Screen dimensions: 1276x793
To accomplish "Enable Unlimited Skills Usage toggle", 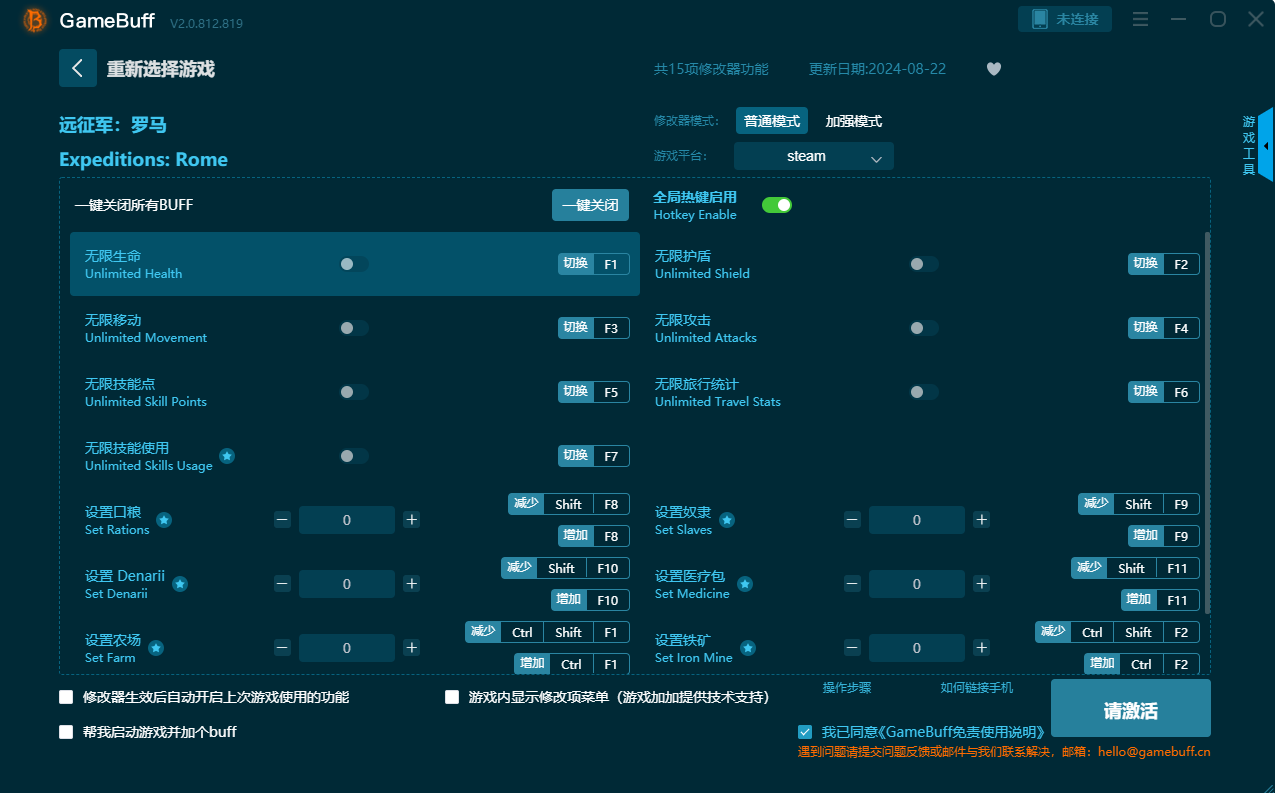I will [x=354, y=456].
